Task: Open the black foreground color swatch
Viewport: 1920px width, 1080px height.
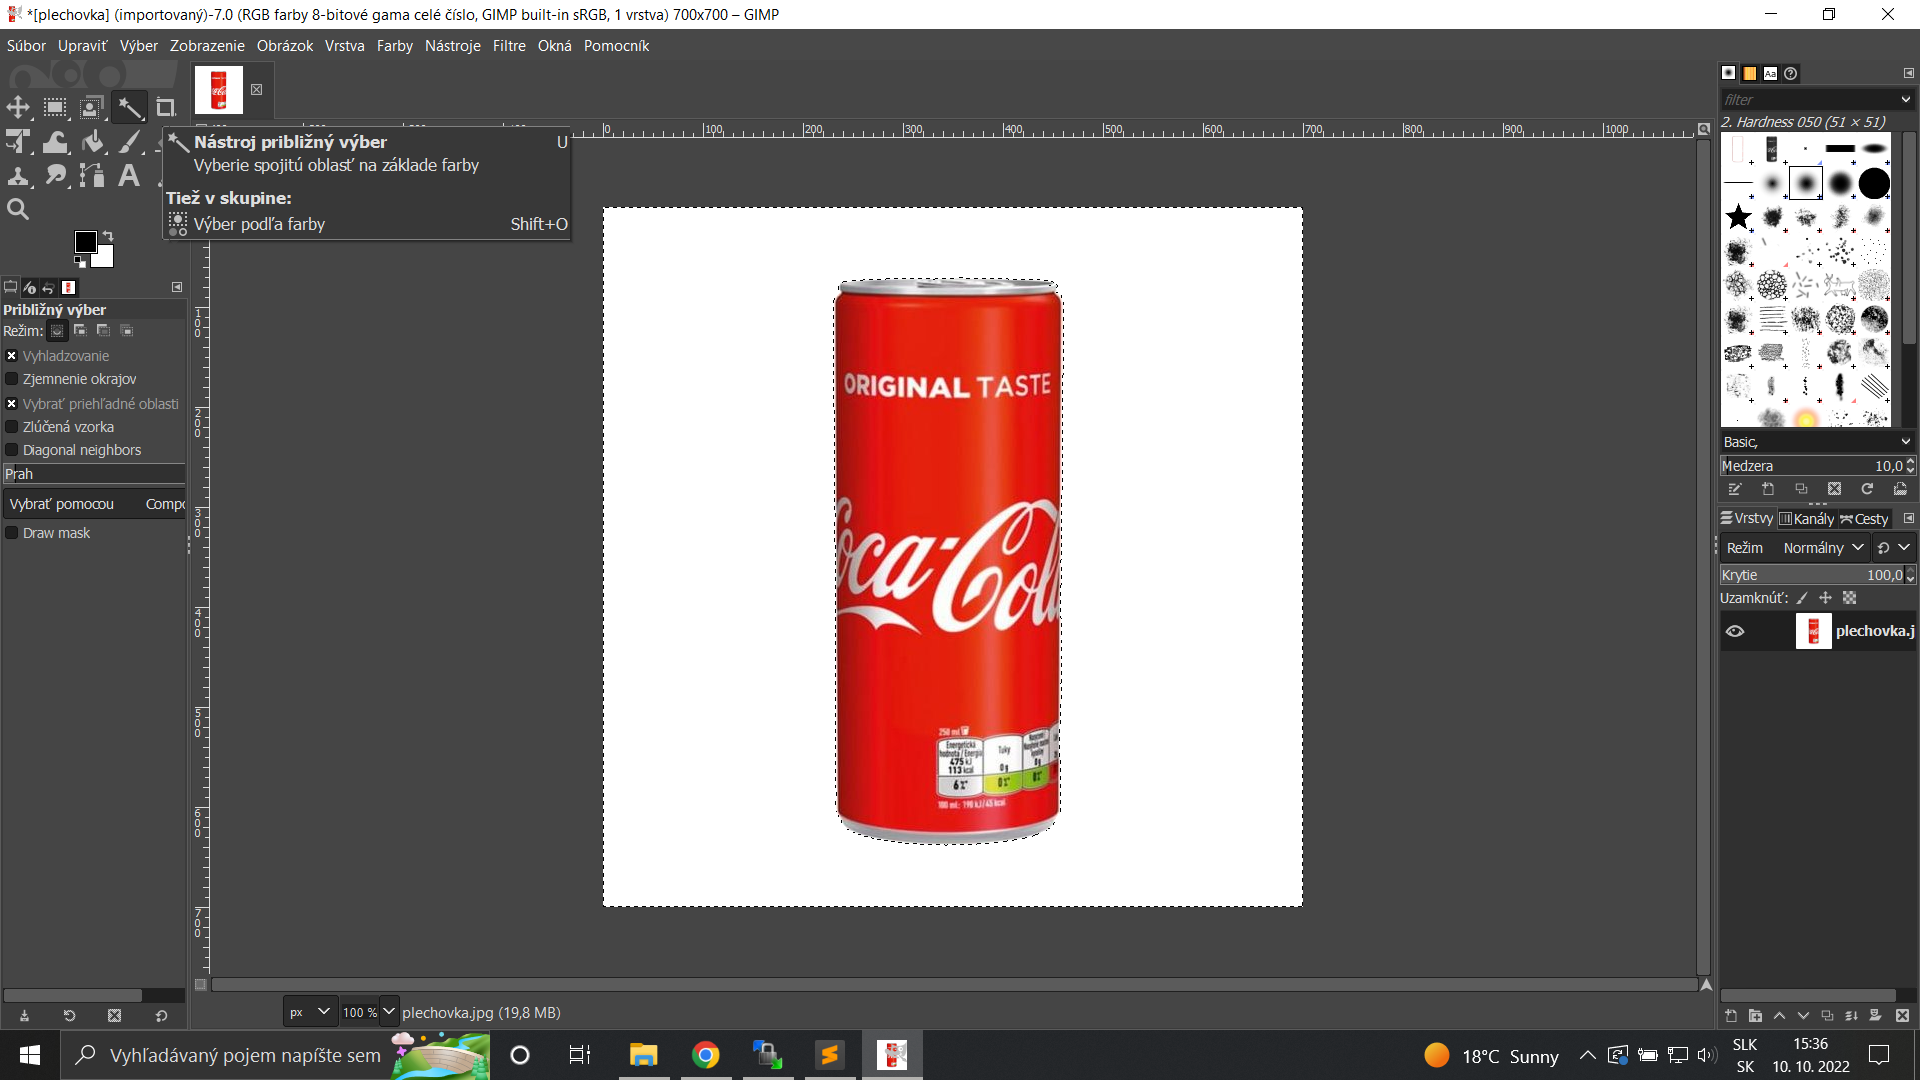Action: tap(85, 242)
